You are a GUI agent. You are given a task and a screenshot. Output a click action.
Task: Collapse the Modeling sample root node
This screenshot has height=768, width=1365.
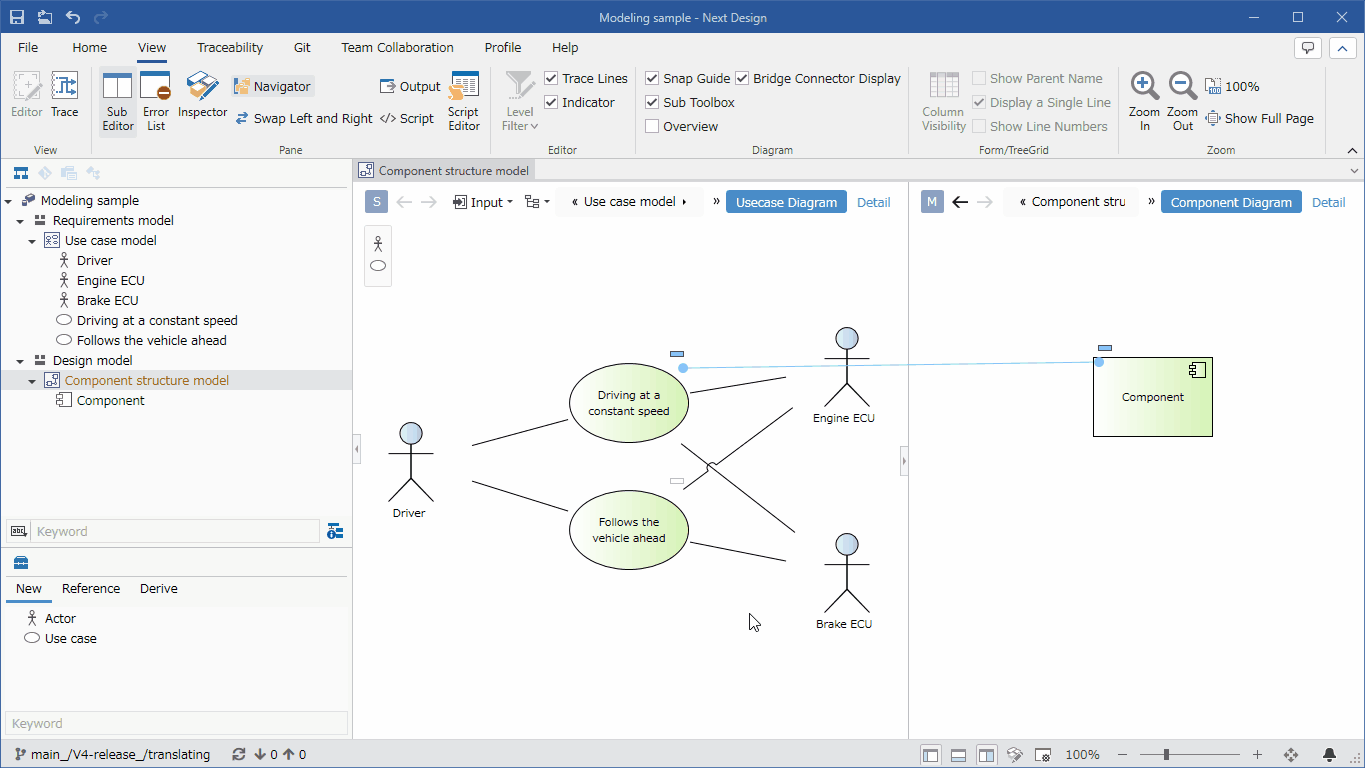9,201
